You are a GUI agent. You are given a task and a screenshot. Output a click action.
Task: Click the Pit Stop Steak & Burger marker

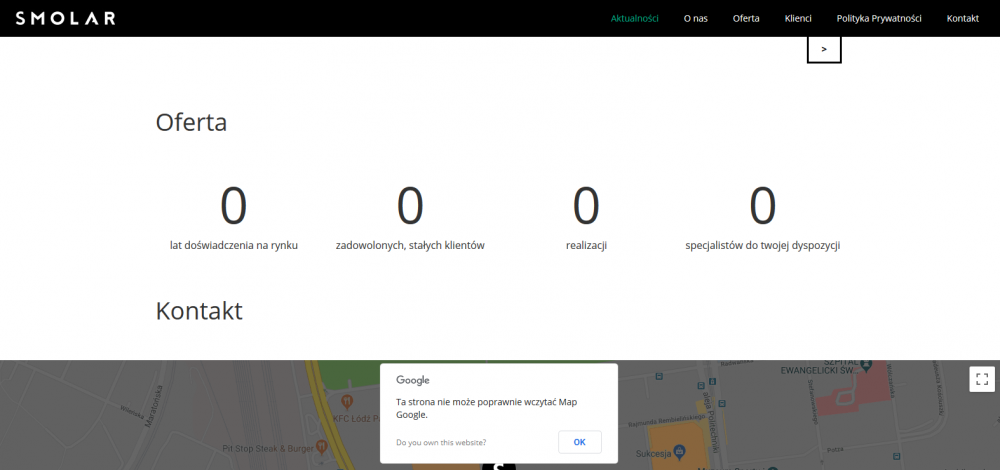[320, 445]
